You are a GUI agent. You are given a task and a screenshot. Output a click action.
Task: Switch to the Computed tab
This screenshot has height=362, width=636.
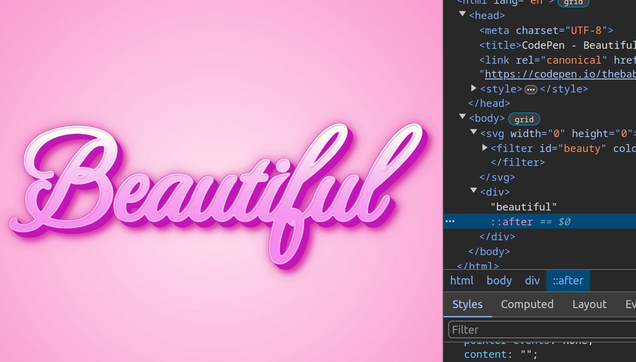(x=527, y=304)
